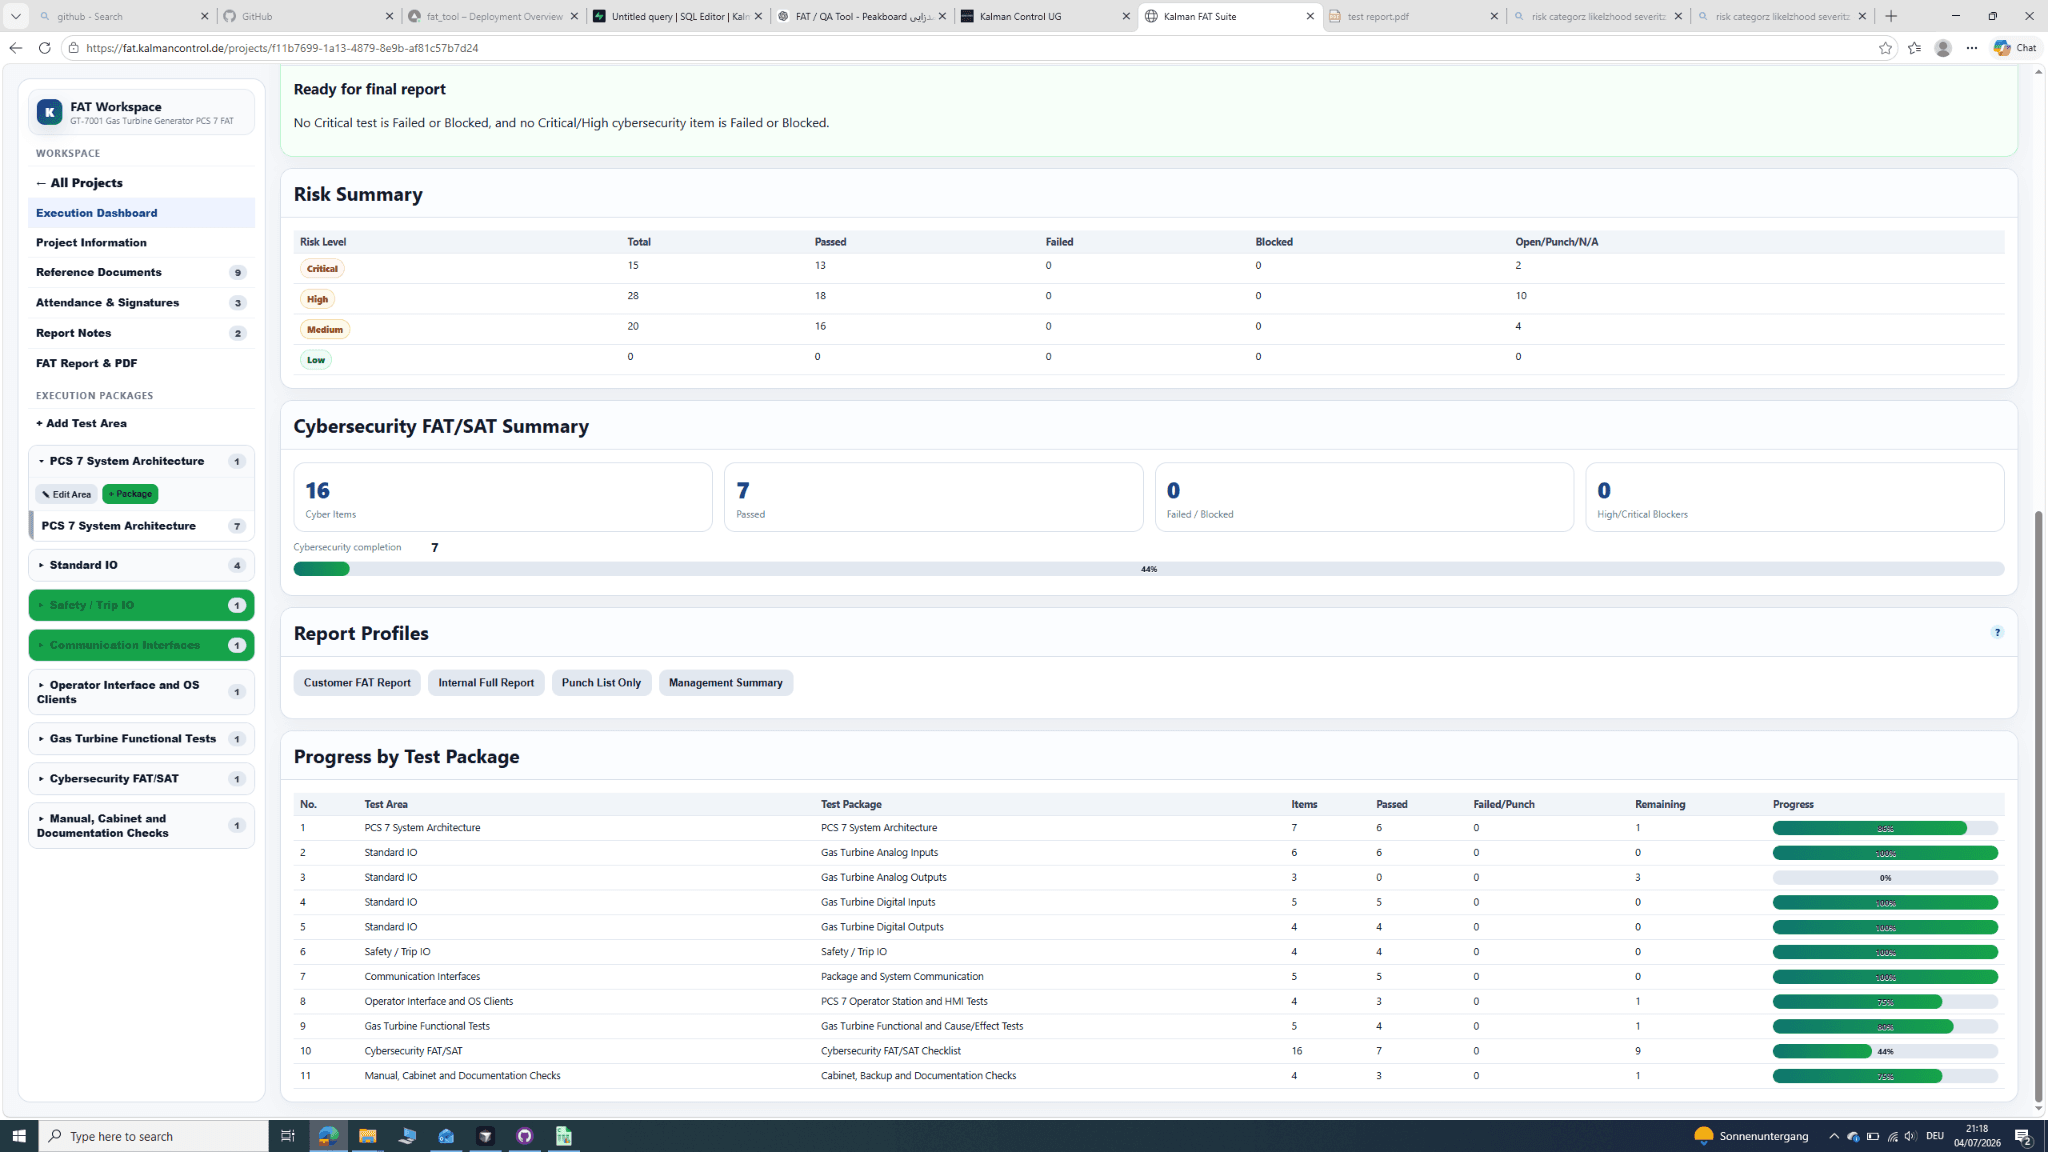This screenshot has width=2048, height=1152.
Task: Click the 16 Cyber Items card
Action: (503, 497)
